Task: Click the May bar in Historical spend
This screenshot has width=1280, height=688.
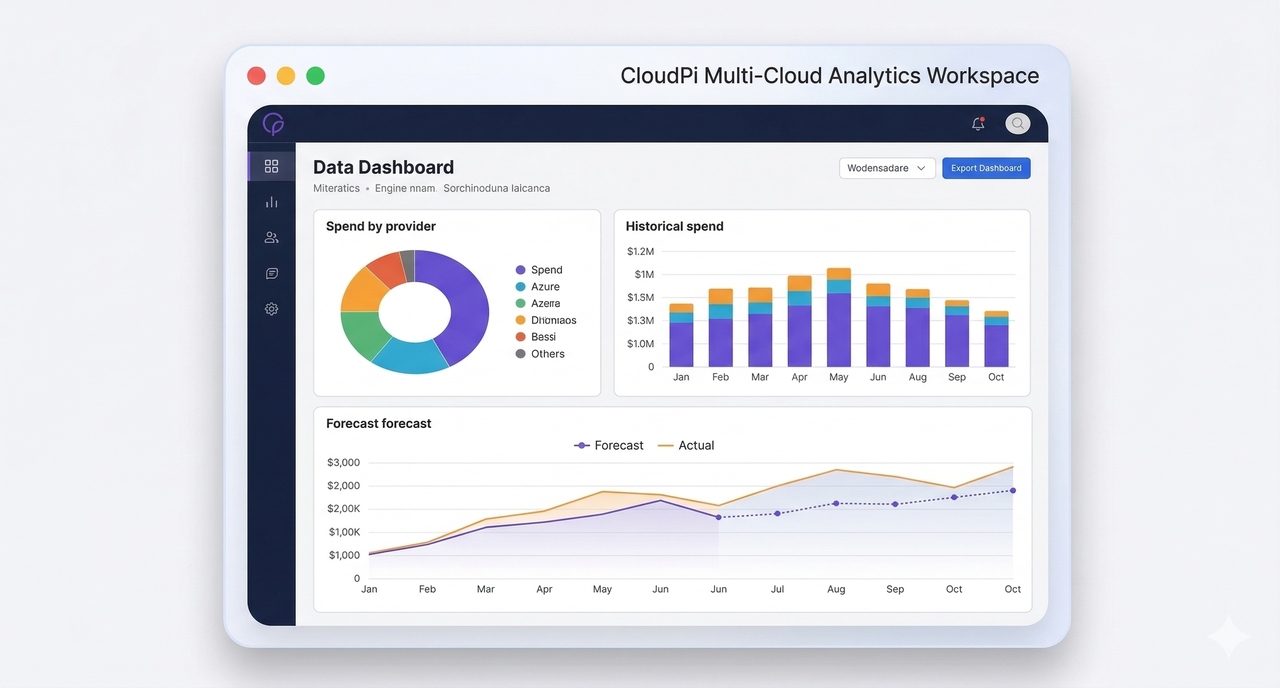Action: (839, 317)
